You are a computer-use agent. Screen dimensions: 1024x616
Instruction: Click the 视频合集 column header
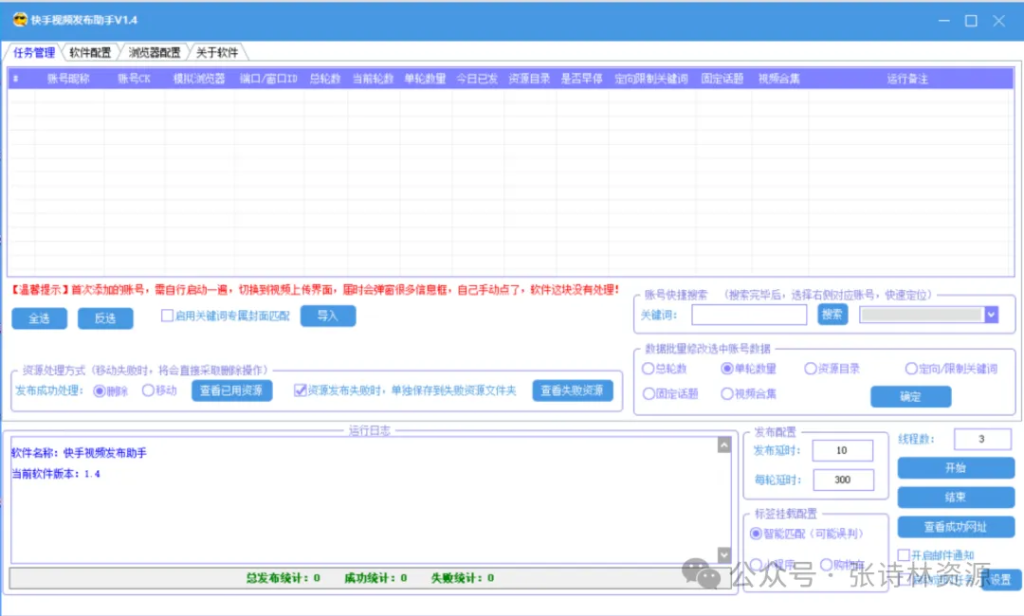point(779,79)
